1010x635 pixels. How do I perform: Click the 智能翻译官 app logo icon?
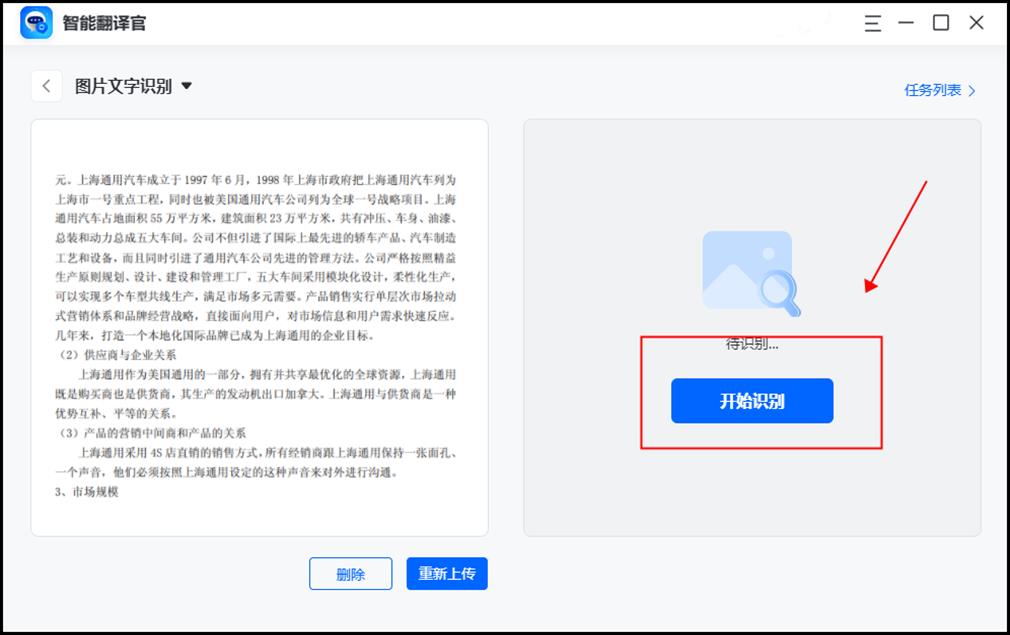click(36, 22)
